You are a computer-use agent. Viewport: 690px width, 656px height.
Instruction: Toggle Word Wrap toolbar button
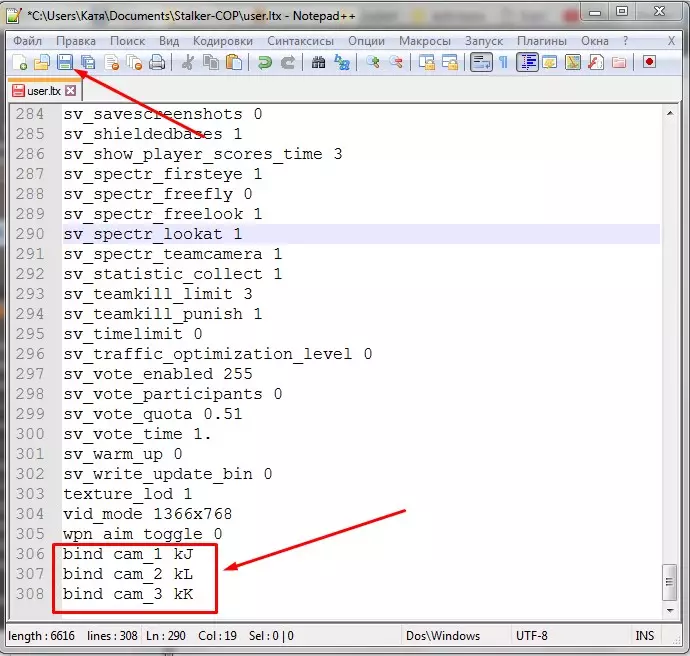tap(481, 62)
